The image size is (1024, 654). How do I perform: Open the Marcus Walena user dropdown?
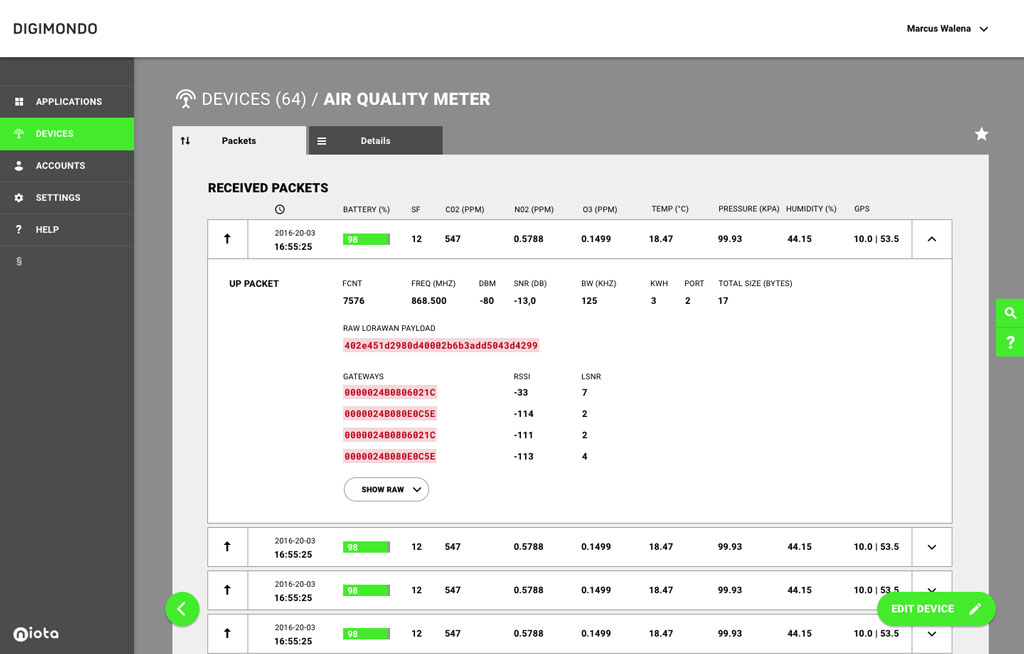[x=947, y=29]
